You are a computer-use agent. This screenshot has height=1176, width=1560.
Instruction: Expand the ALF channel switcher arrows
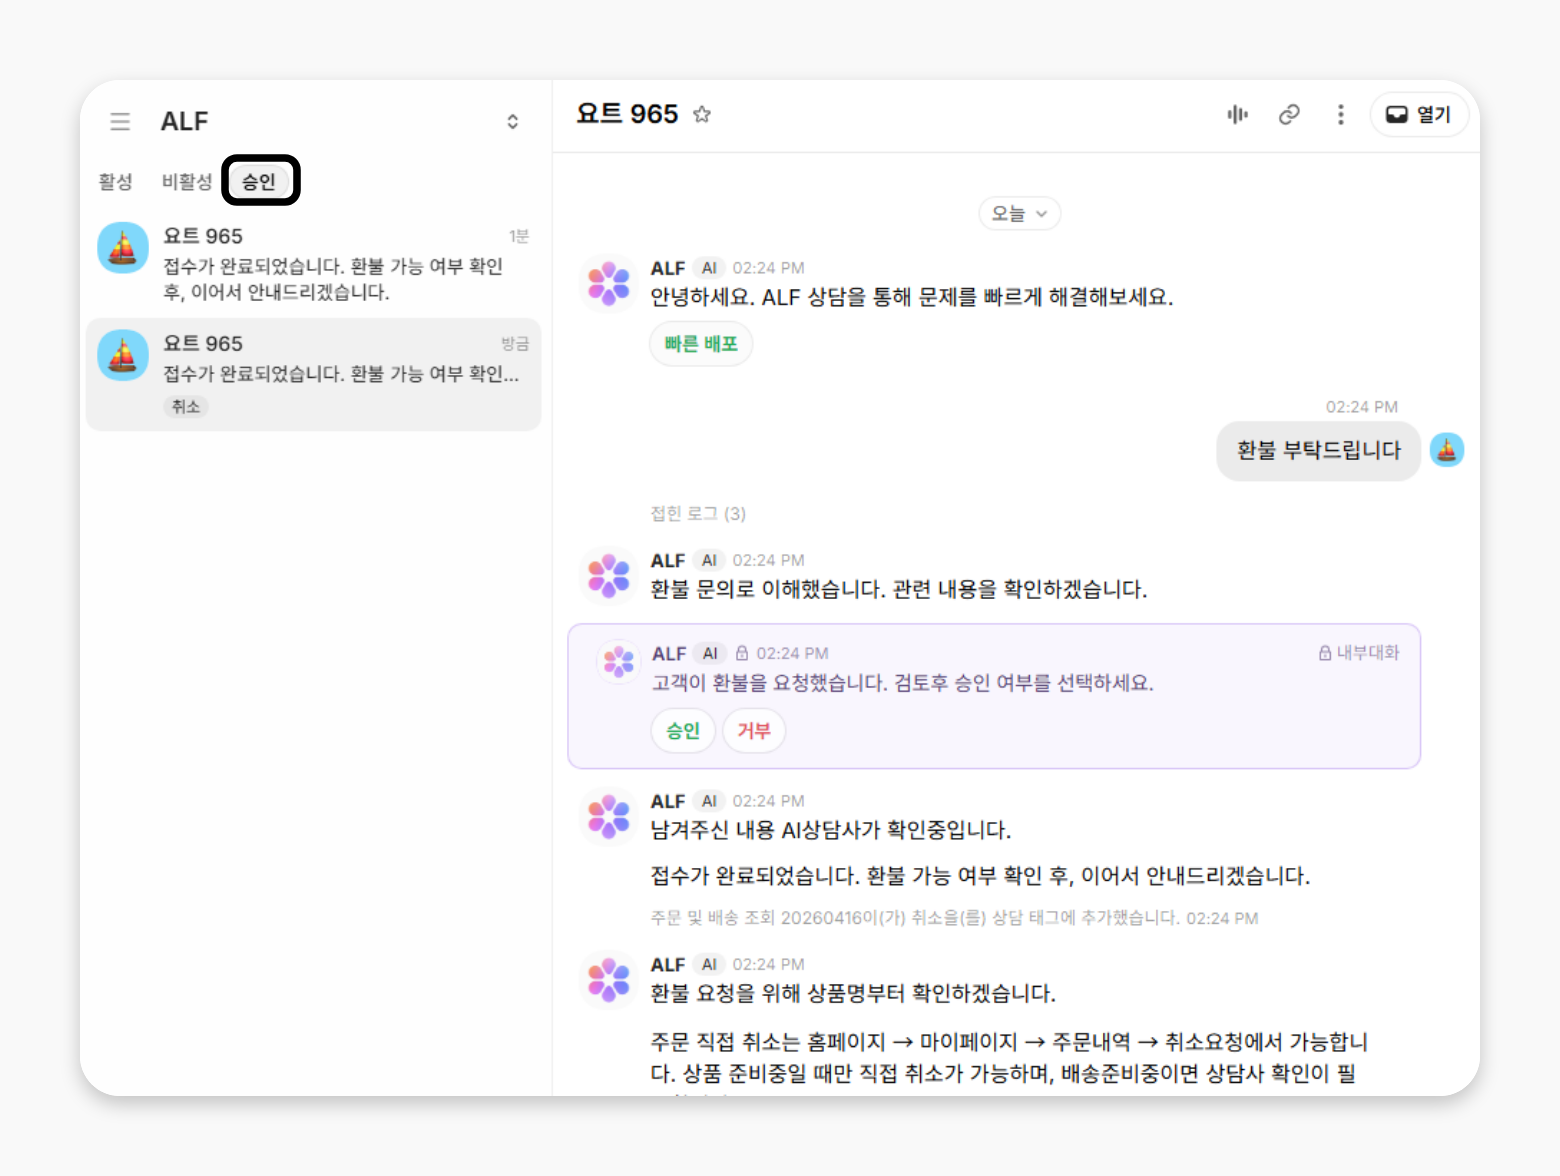pyautogui.click(x=512, y=122)
